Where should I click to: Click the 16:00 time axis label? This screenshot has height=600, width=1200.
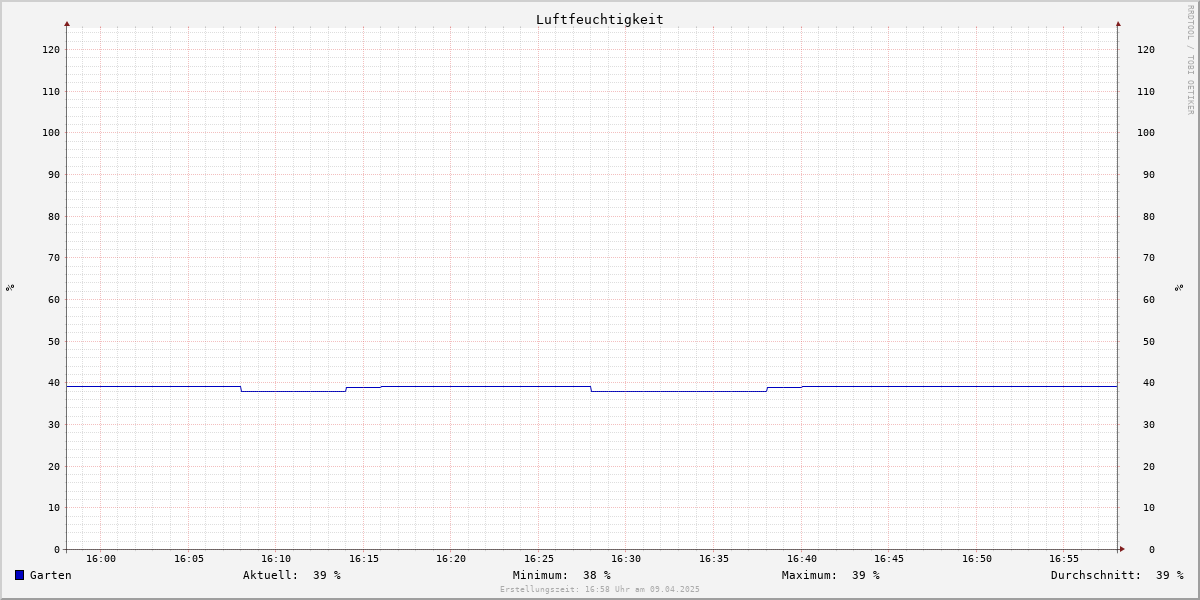pyautogui.click(x=101, y=559)
